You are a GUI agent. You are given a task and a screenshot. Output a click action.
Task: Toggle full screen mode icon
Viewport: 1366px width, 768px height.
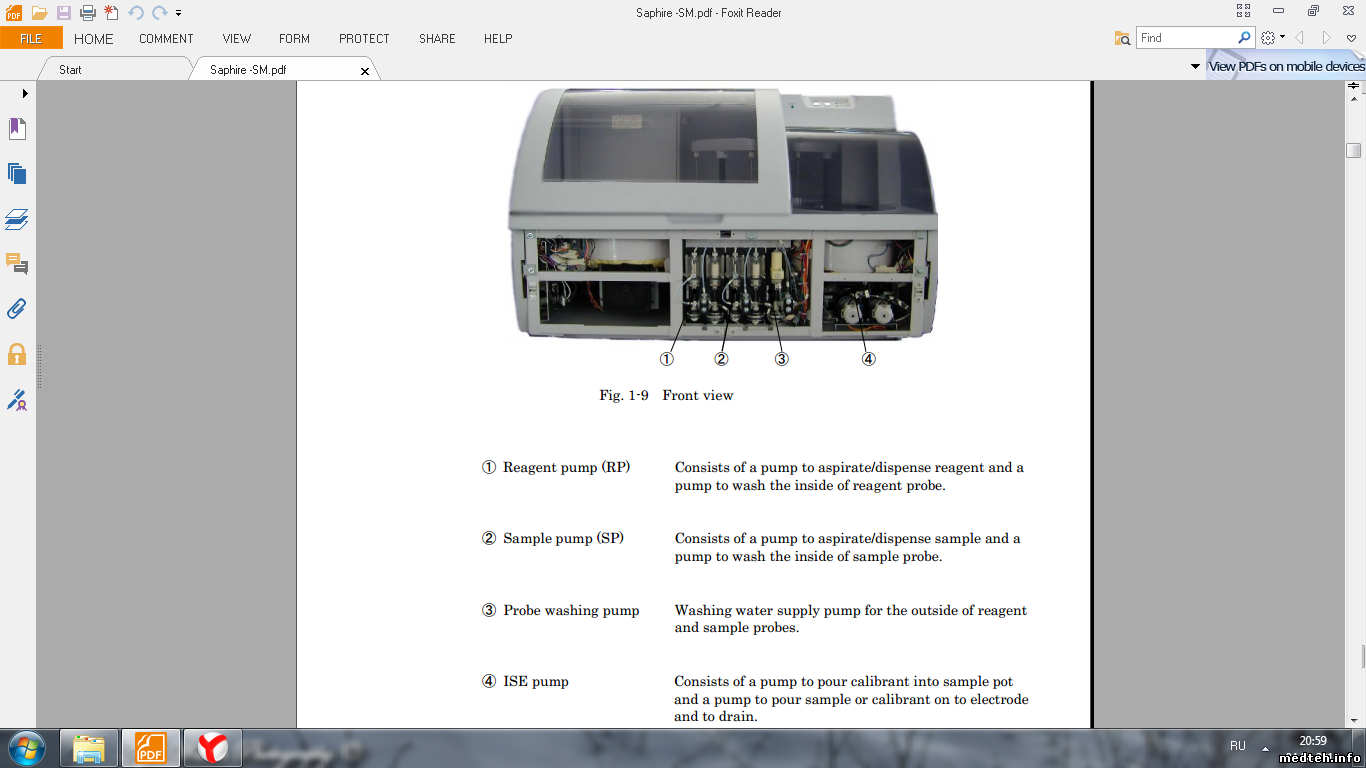[x=1243, y=11]
